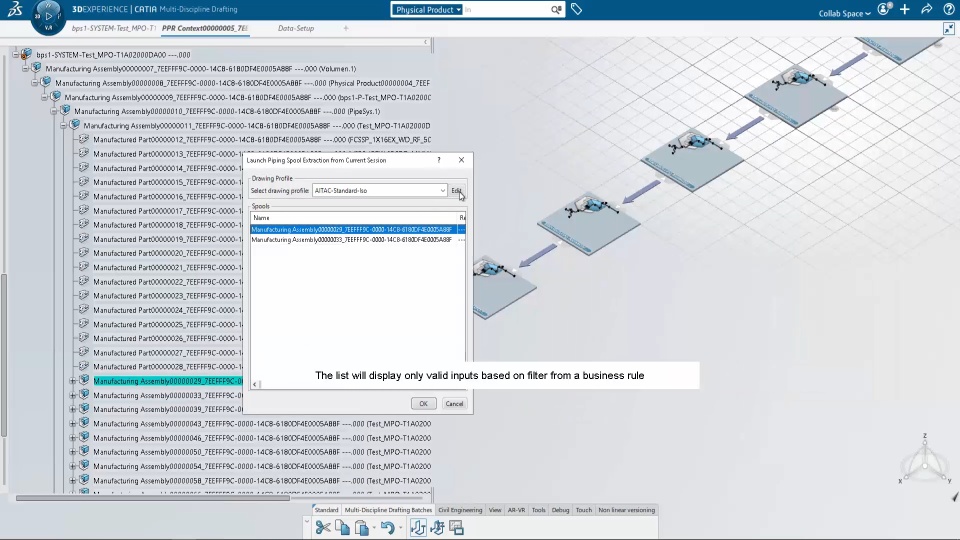The width and height of the screenshot is (960, 540).
Task: Switch to PPR Context00000005 tab
Action: click(x=204, y=28)
